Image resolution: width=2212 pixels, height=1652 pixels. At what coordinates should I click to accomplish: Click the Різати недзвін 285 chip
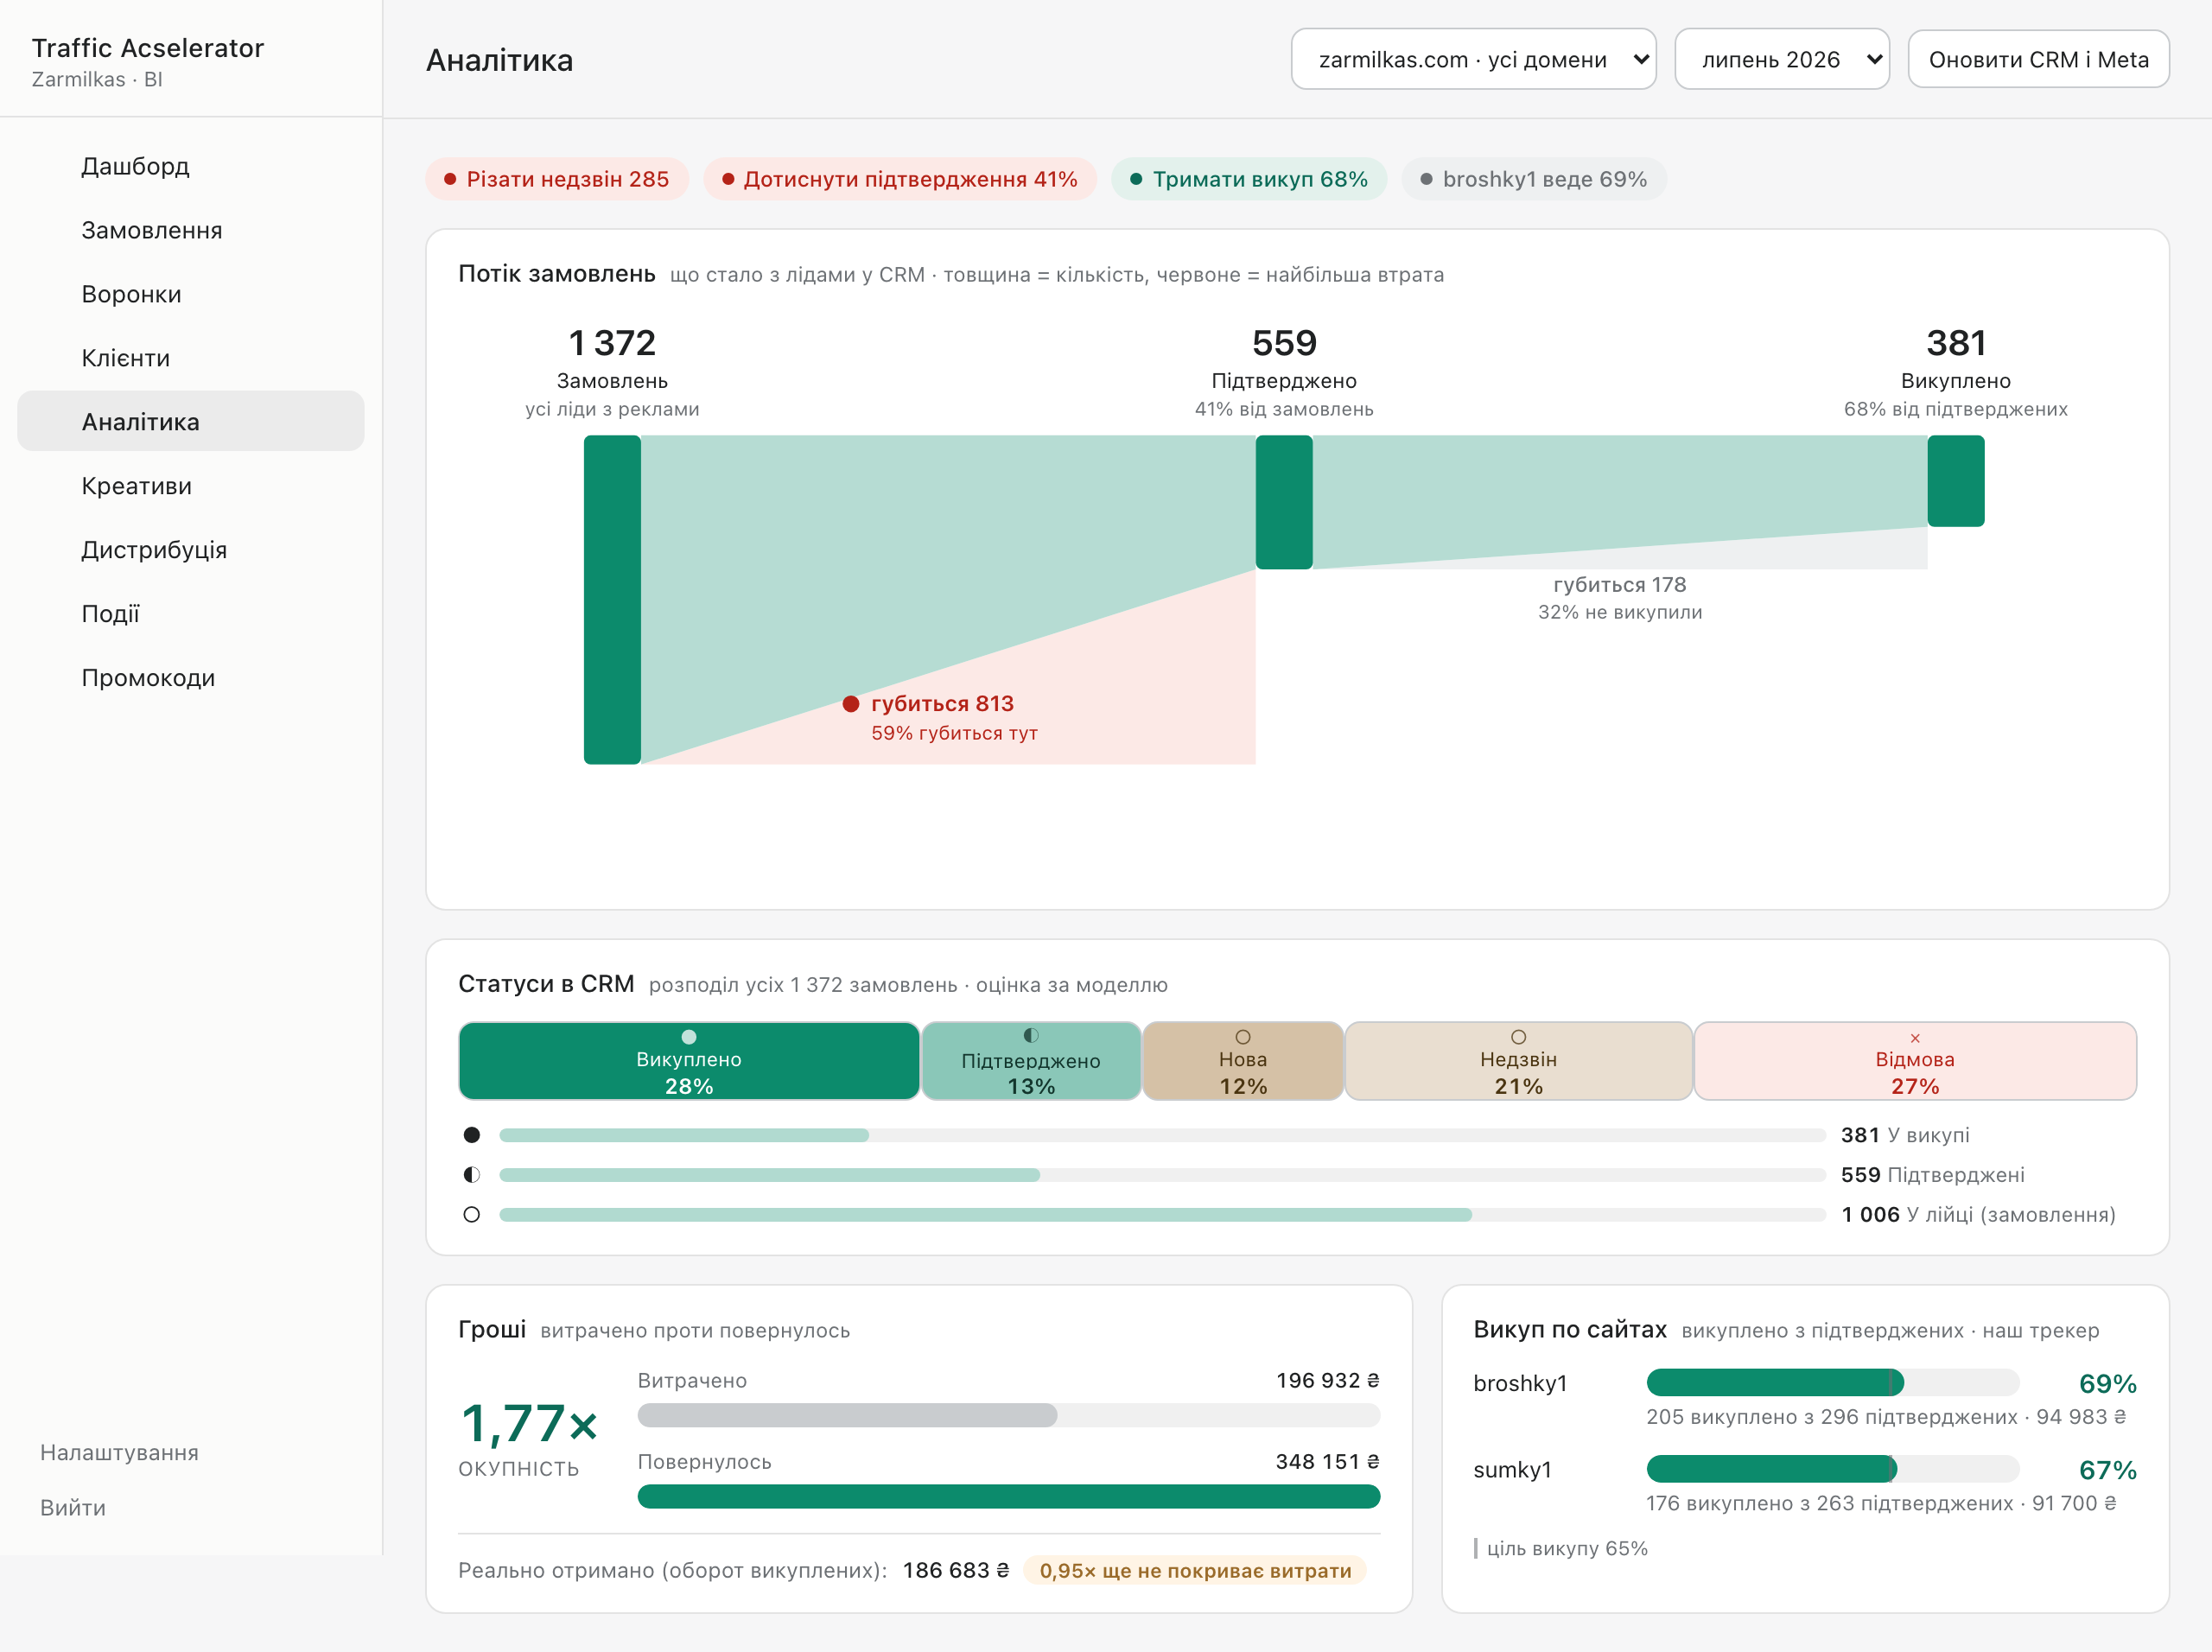557,179
